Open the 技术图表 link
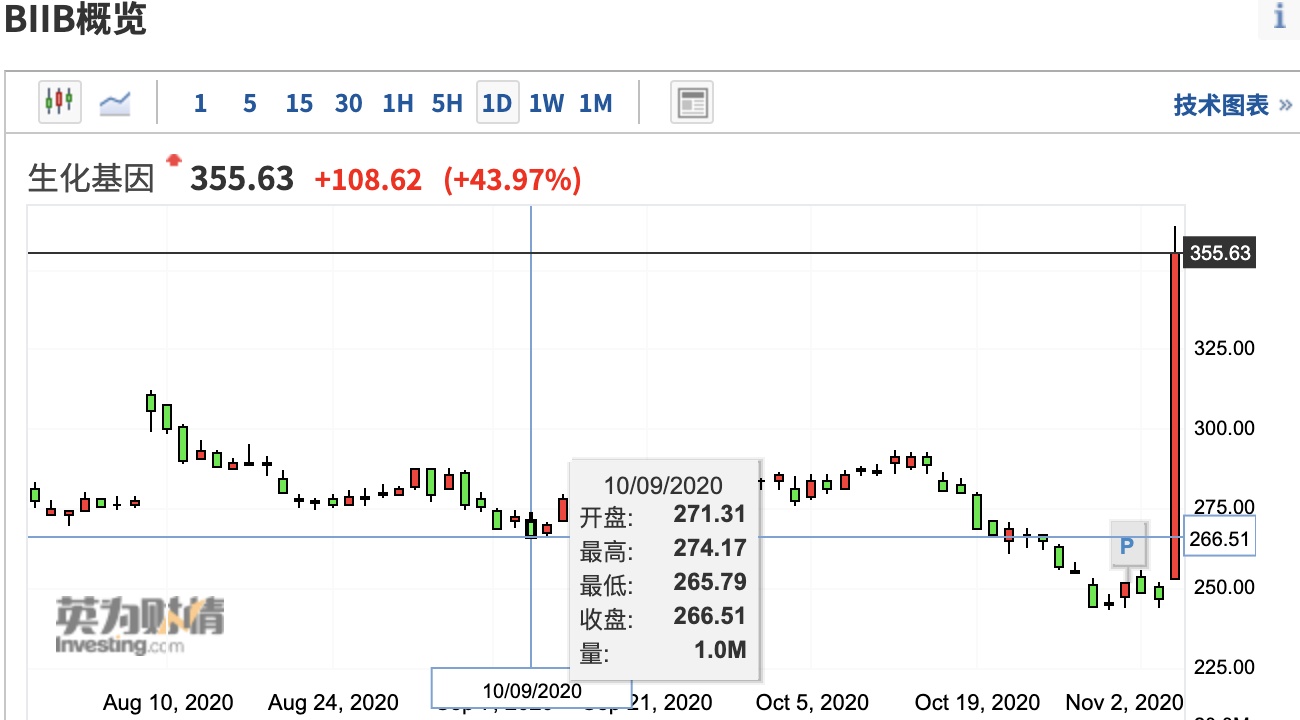 [x=1233, y=105]
